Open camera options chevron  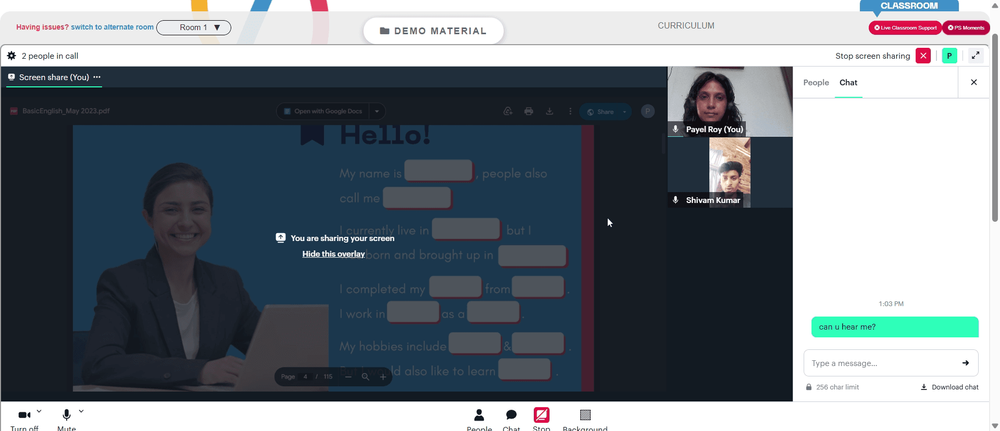pyautogui.click(x=39, y=411)
